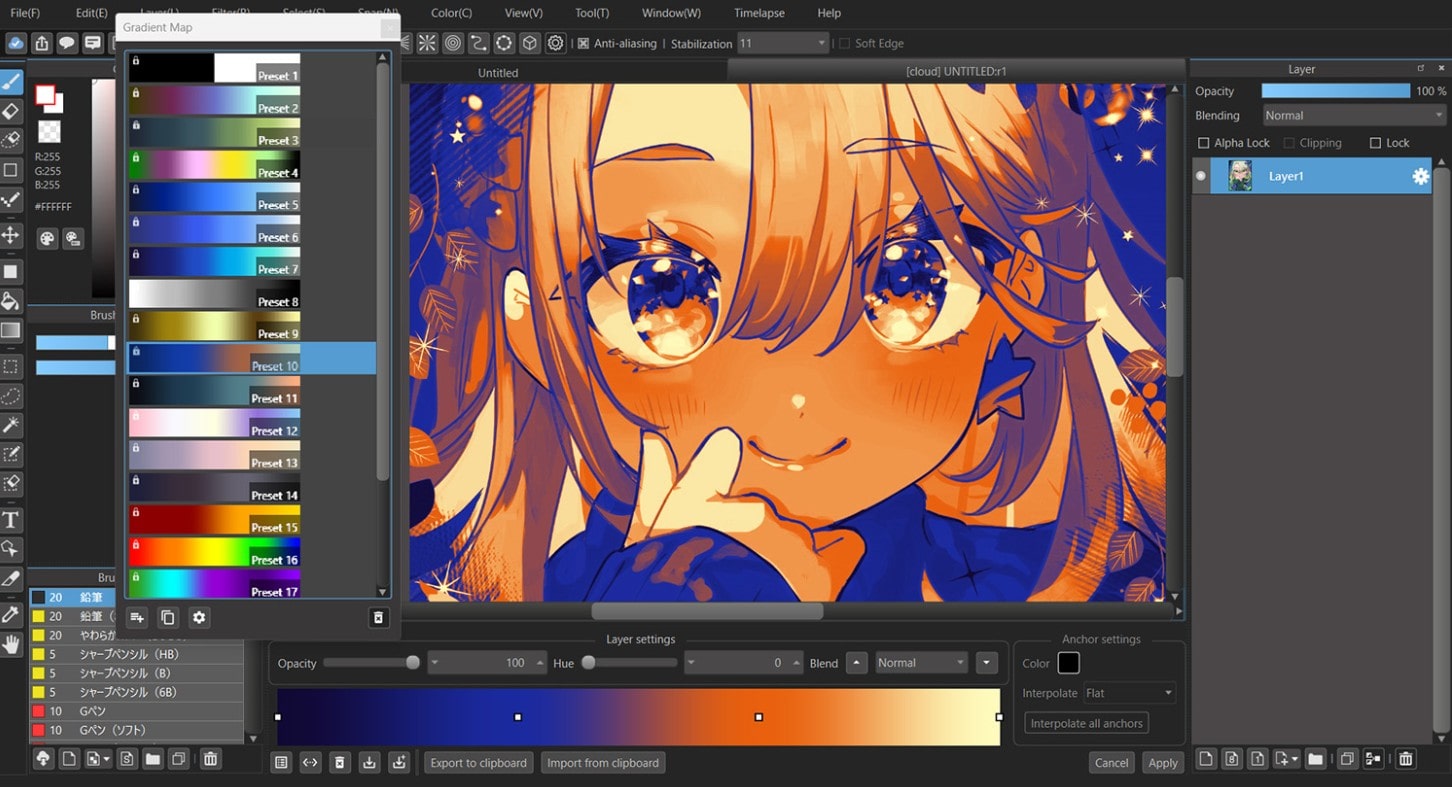1452x787 pixels.
Task: Toggle the Anti-aliasing checkbox
Action: point(583,44)
